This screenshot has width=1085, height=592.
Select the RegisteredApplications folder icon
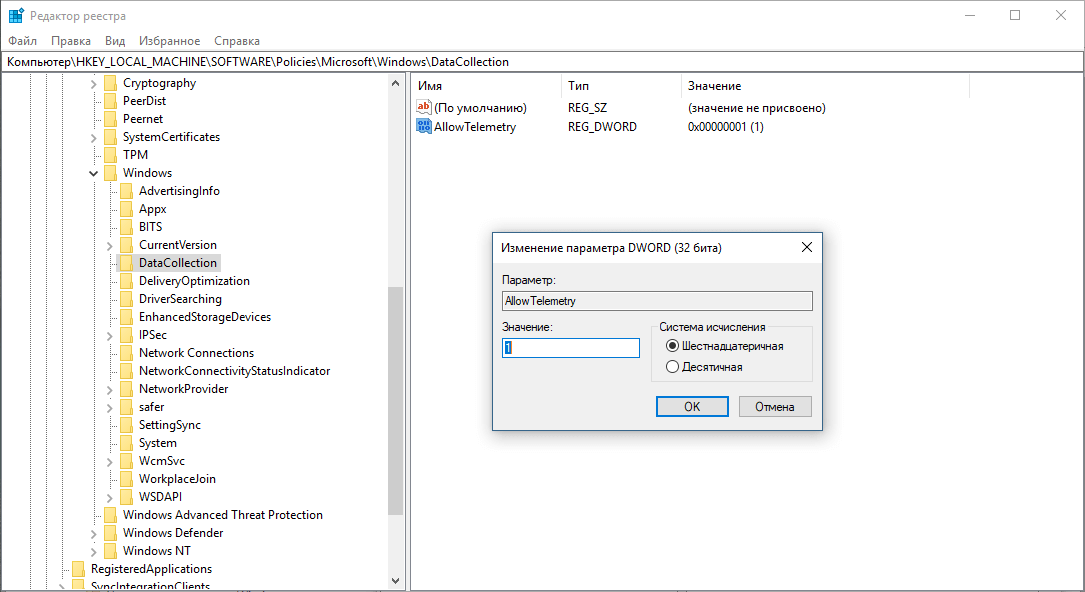pyautogui.click(x=78, y=568)
